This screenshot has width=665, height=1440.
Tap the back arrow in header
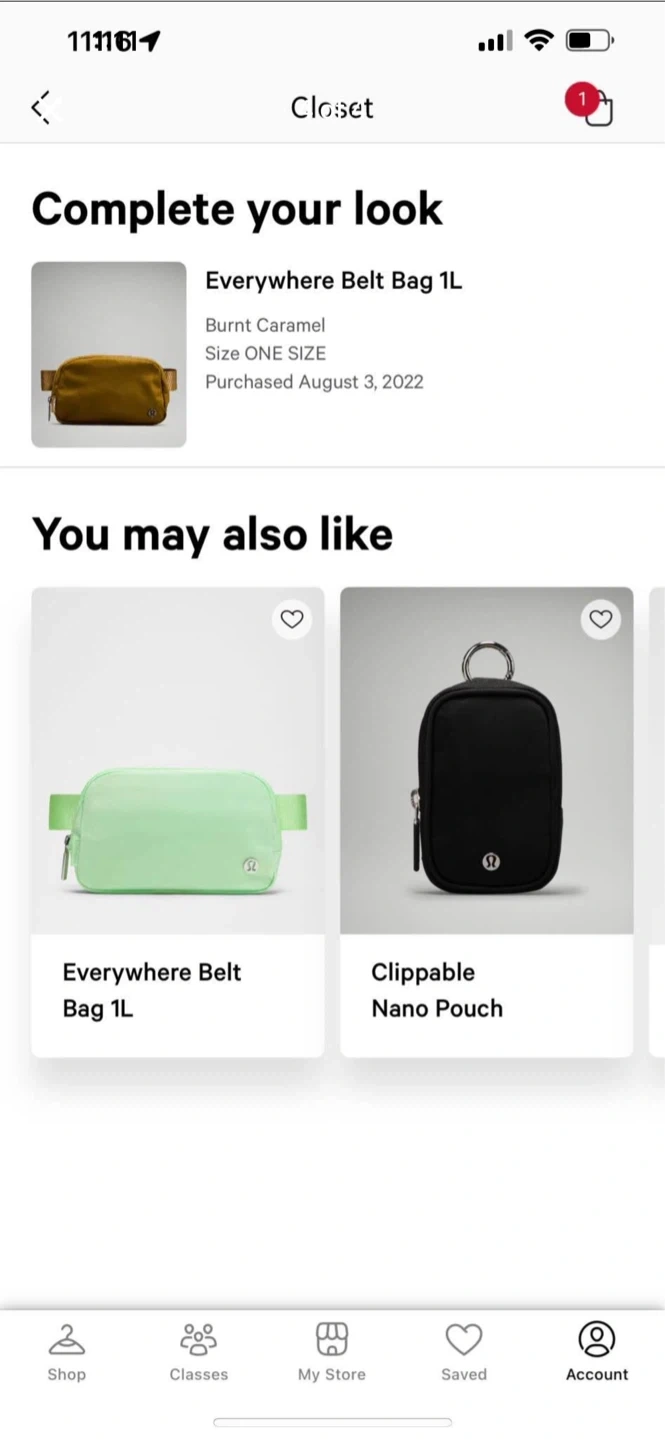tap(42, 107)
